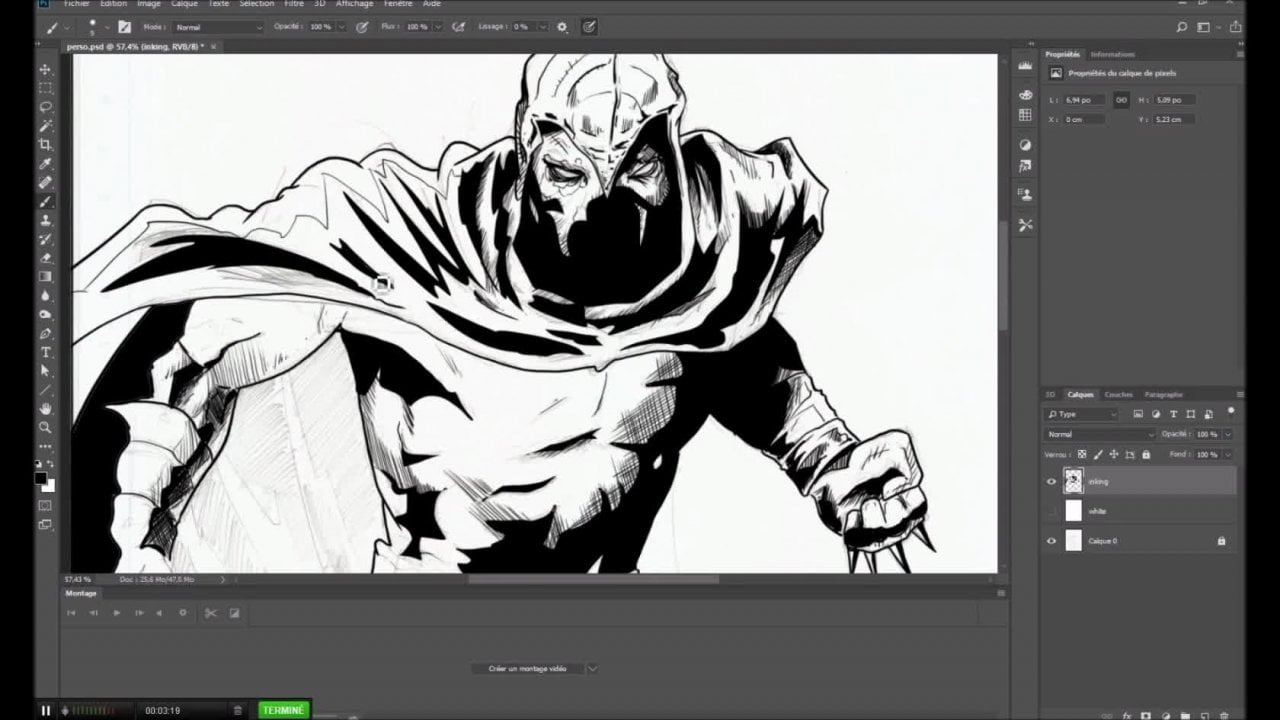Show the hidden white layer
Screen dimensions: 1280x720
[1051, 511]
